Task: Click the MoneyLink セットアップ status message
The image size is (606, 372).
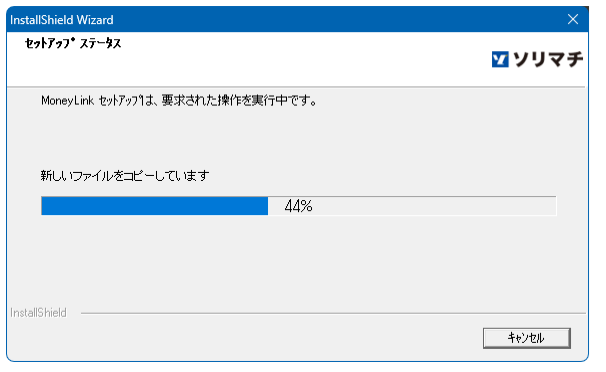Action: (x=179, y=100)
